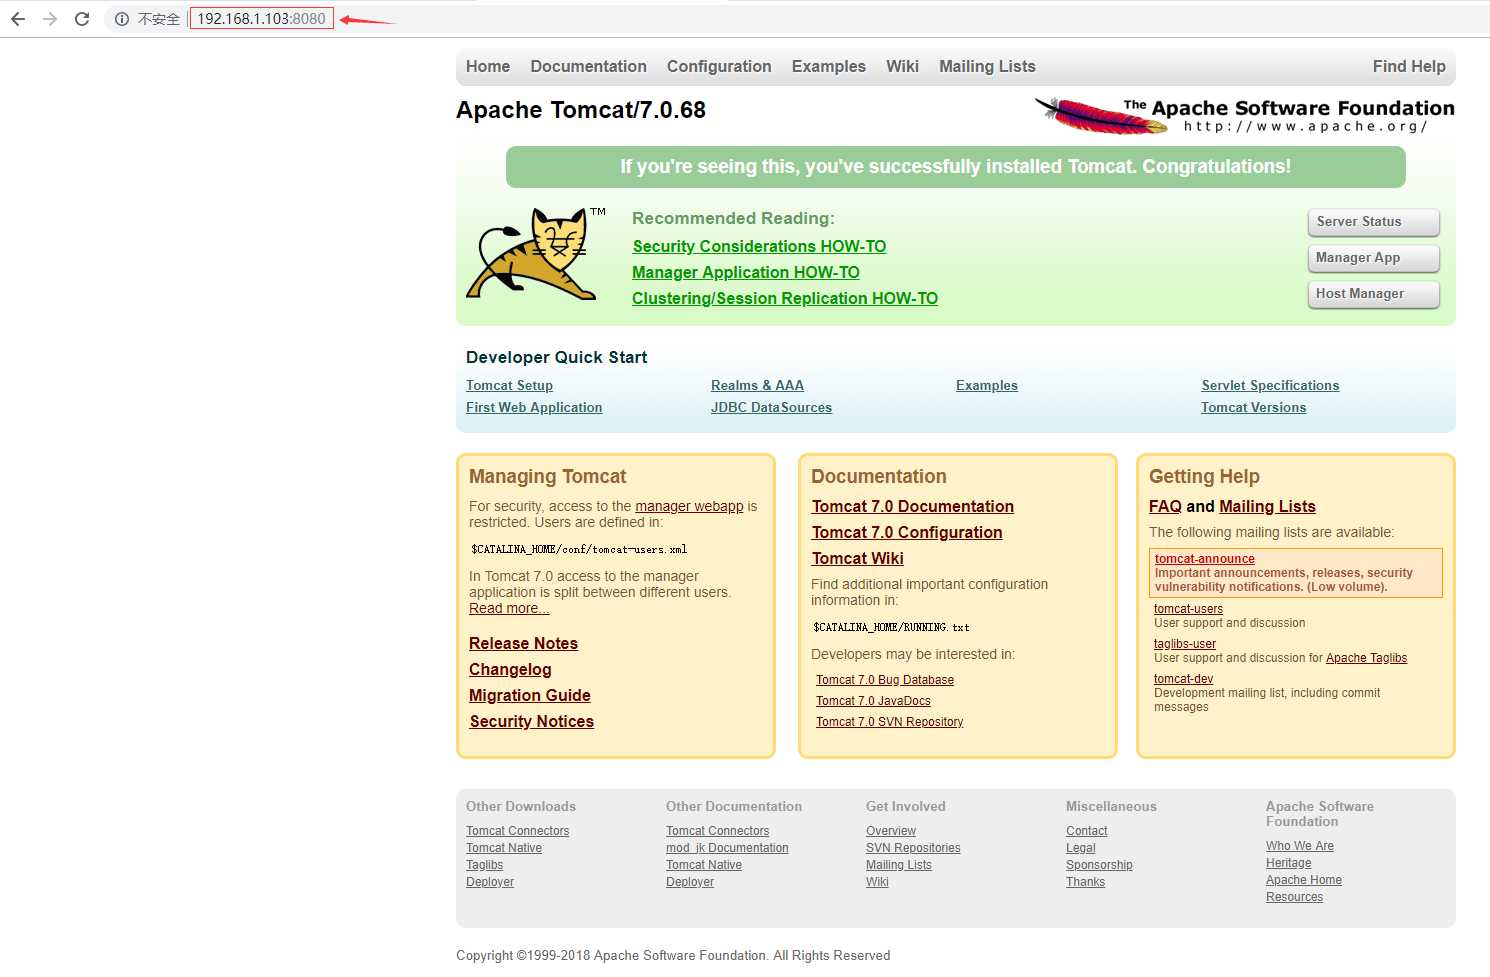Open Tomcat 7.0 Bug Database link
1490x977 pixels.
click(x=885, y=680)
